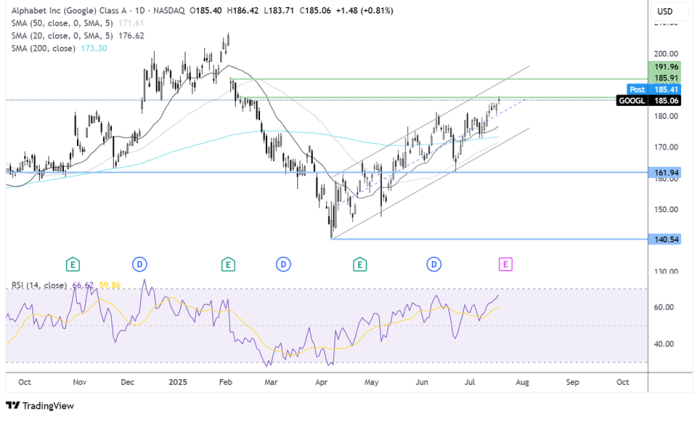Click the dividend D marker near December
The width and height of the screenshot is (700, 427).
140,264
